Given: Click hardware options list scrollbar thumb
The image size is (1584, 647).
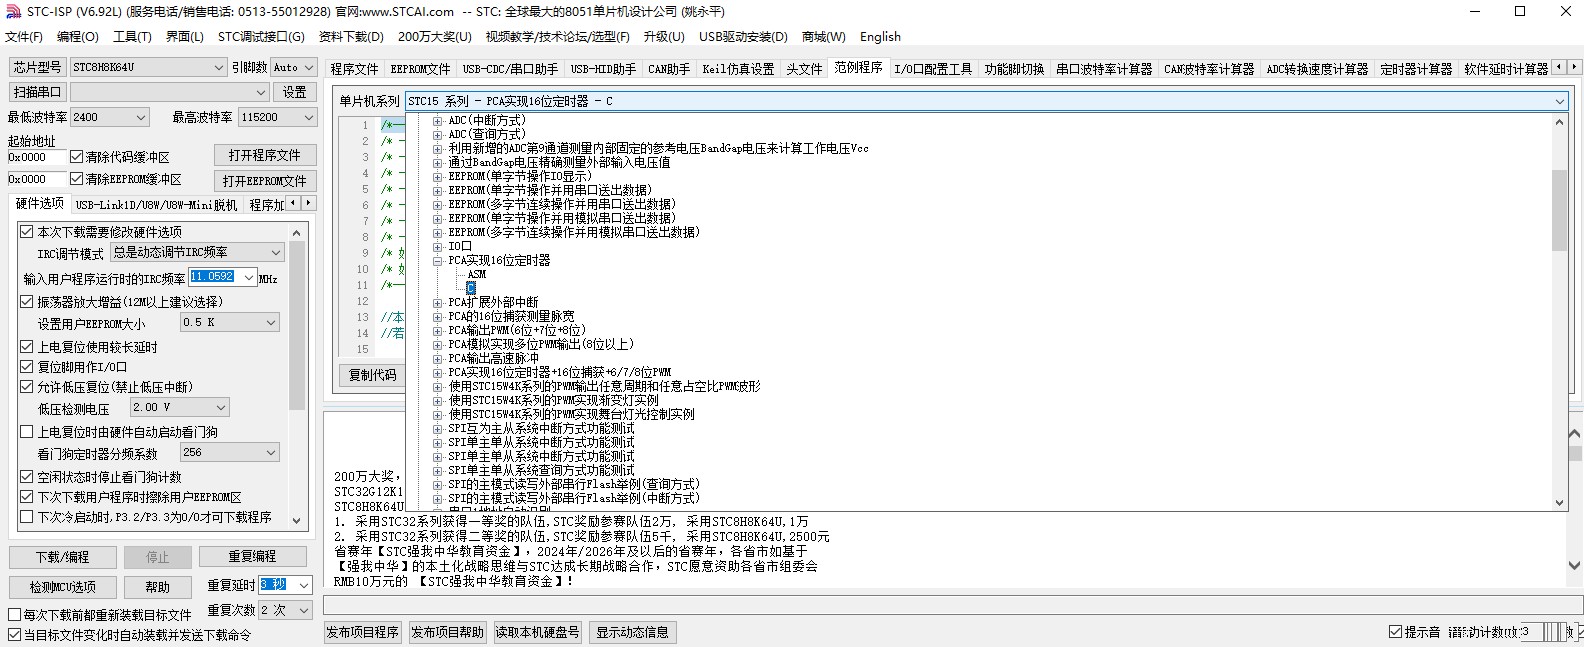Looking at the screenshot, I should 297,325.
